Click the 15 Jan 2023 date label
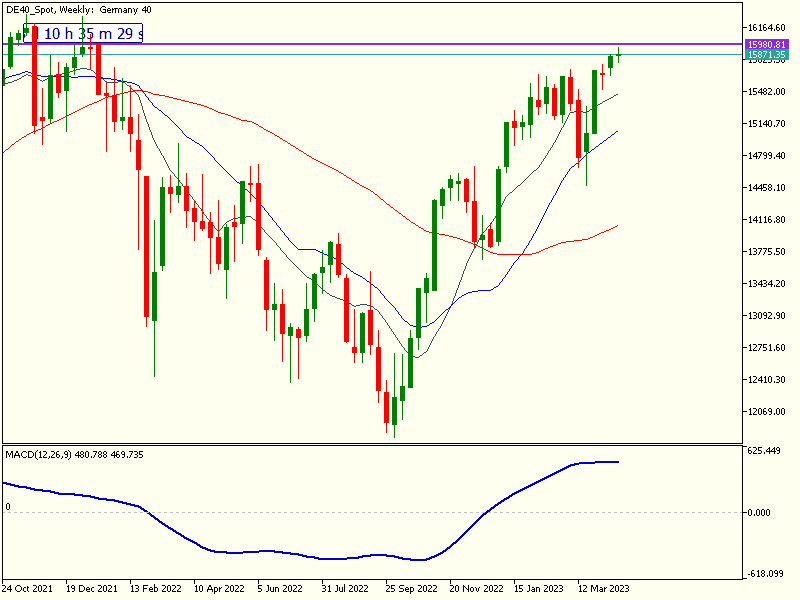800x600 pixels. [539, 589]
